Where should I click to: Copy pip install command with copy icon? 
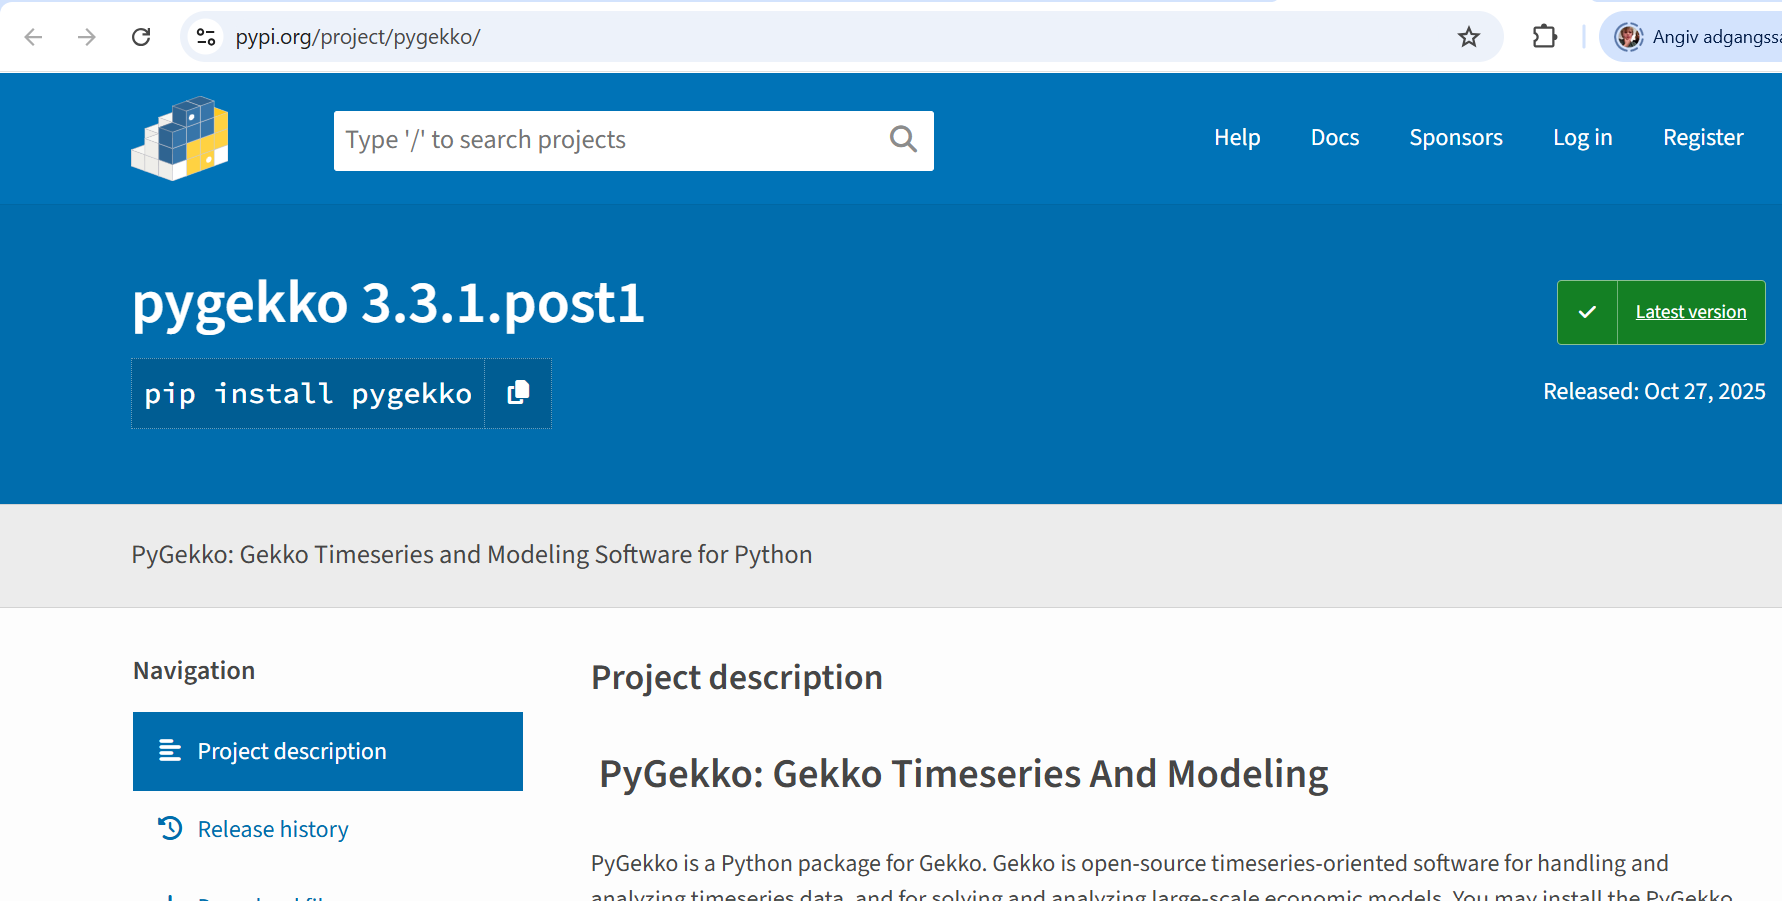pos(518,393)
